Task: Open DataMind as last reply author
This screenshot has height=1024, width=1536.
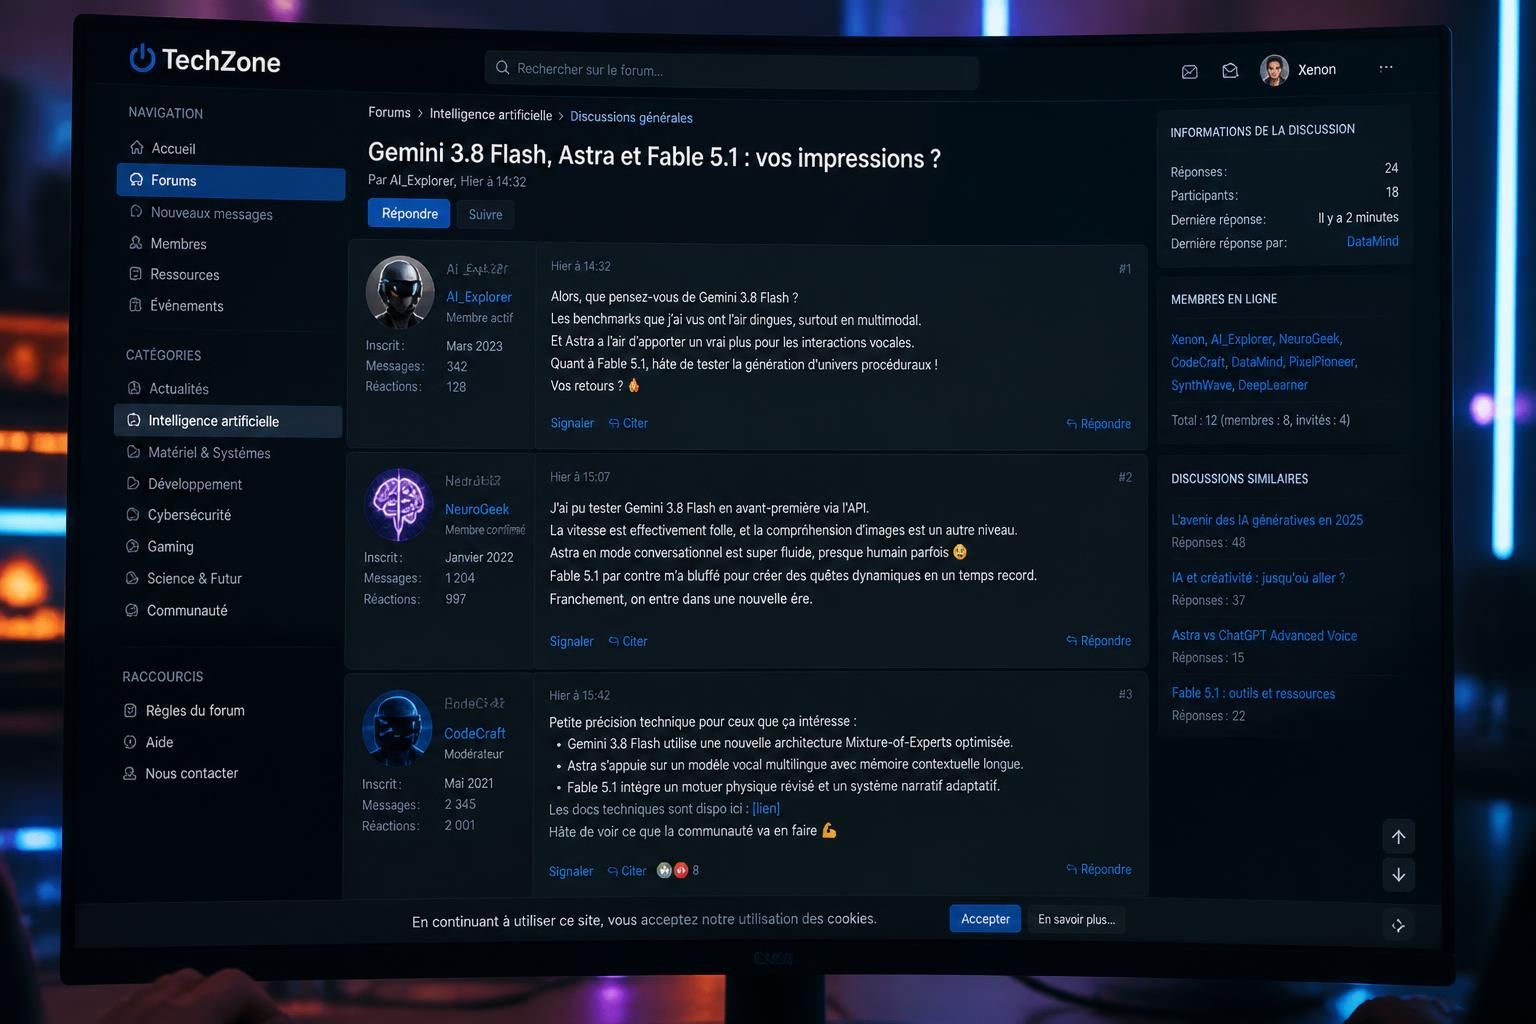Action: 1372,241
